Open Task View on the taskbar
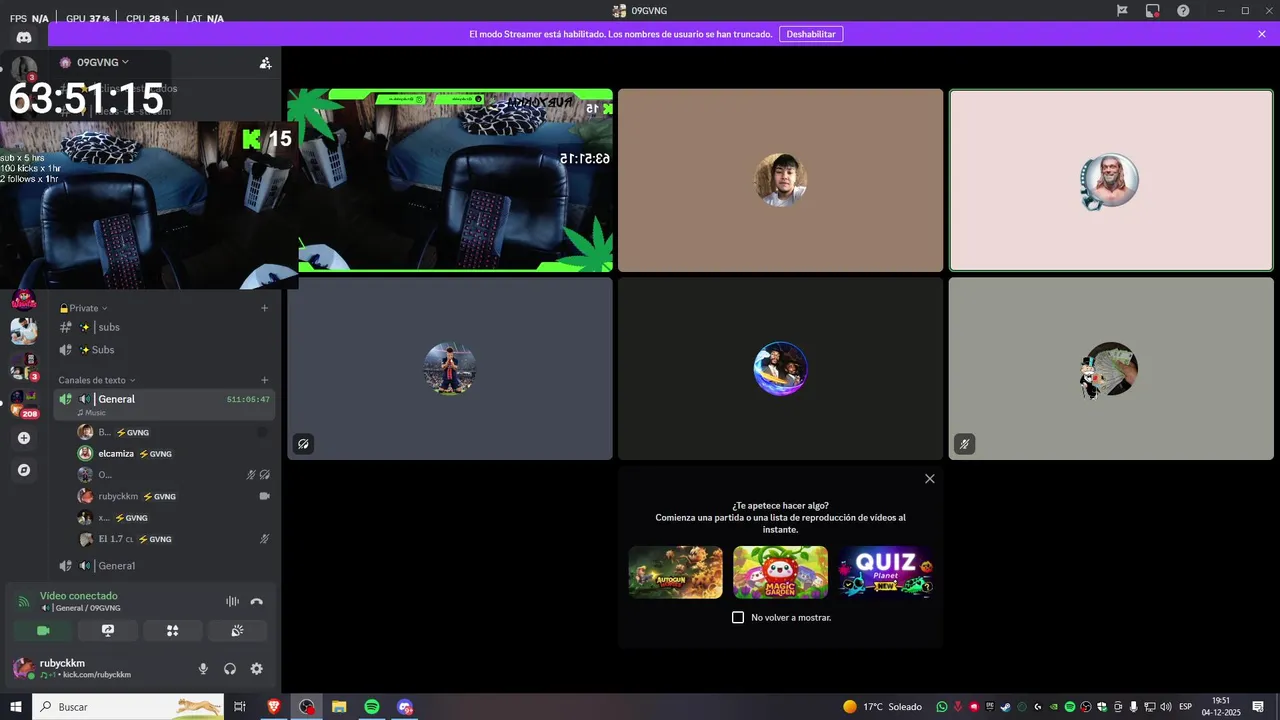 click(x=240, y=707)
